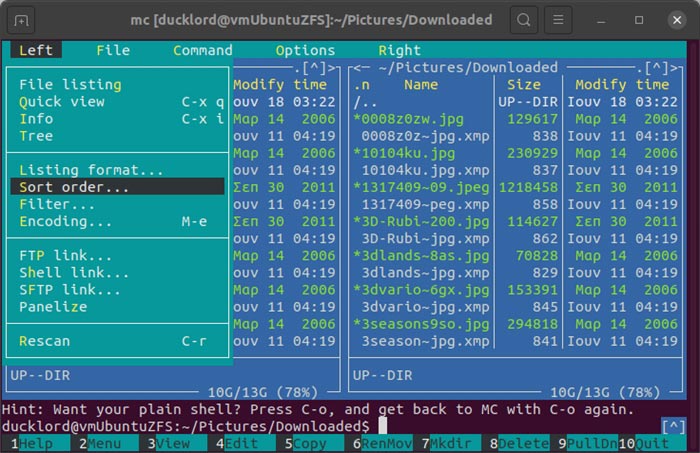Toggle command line [^] indicator

point(673,426)
